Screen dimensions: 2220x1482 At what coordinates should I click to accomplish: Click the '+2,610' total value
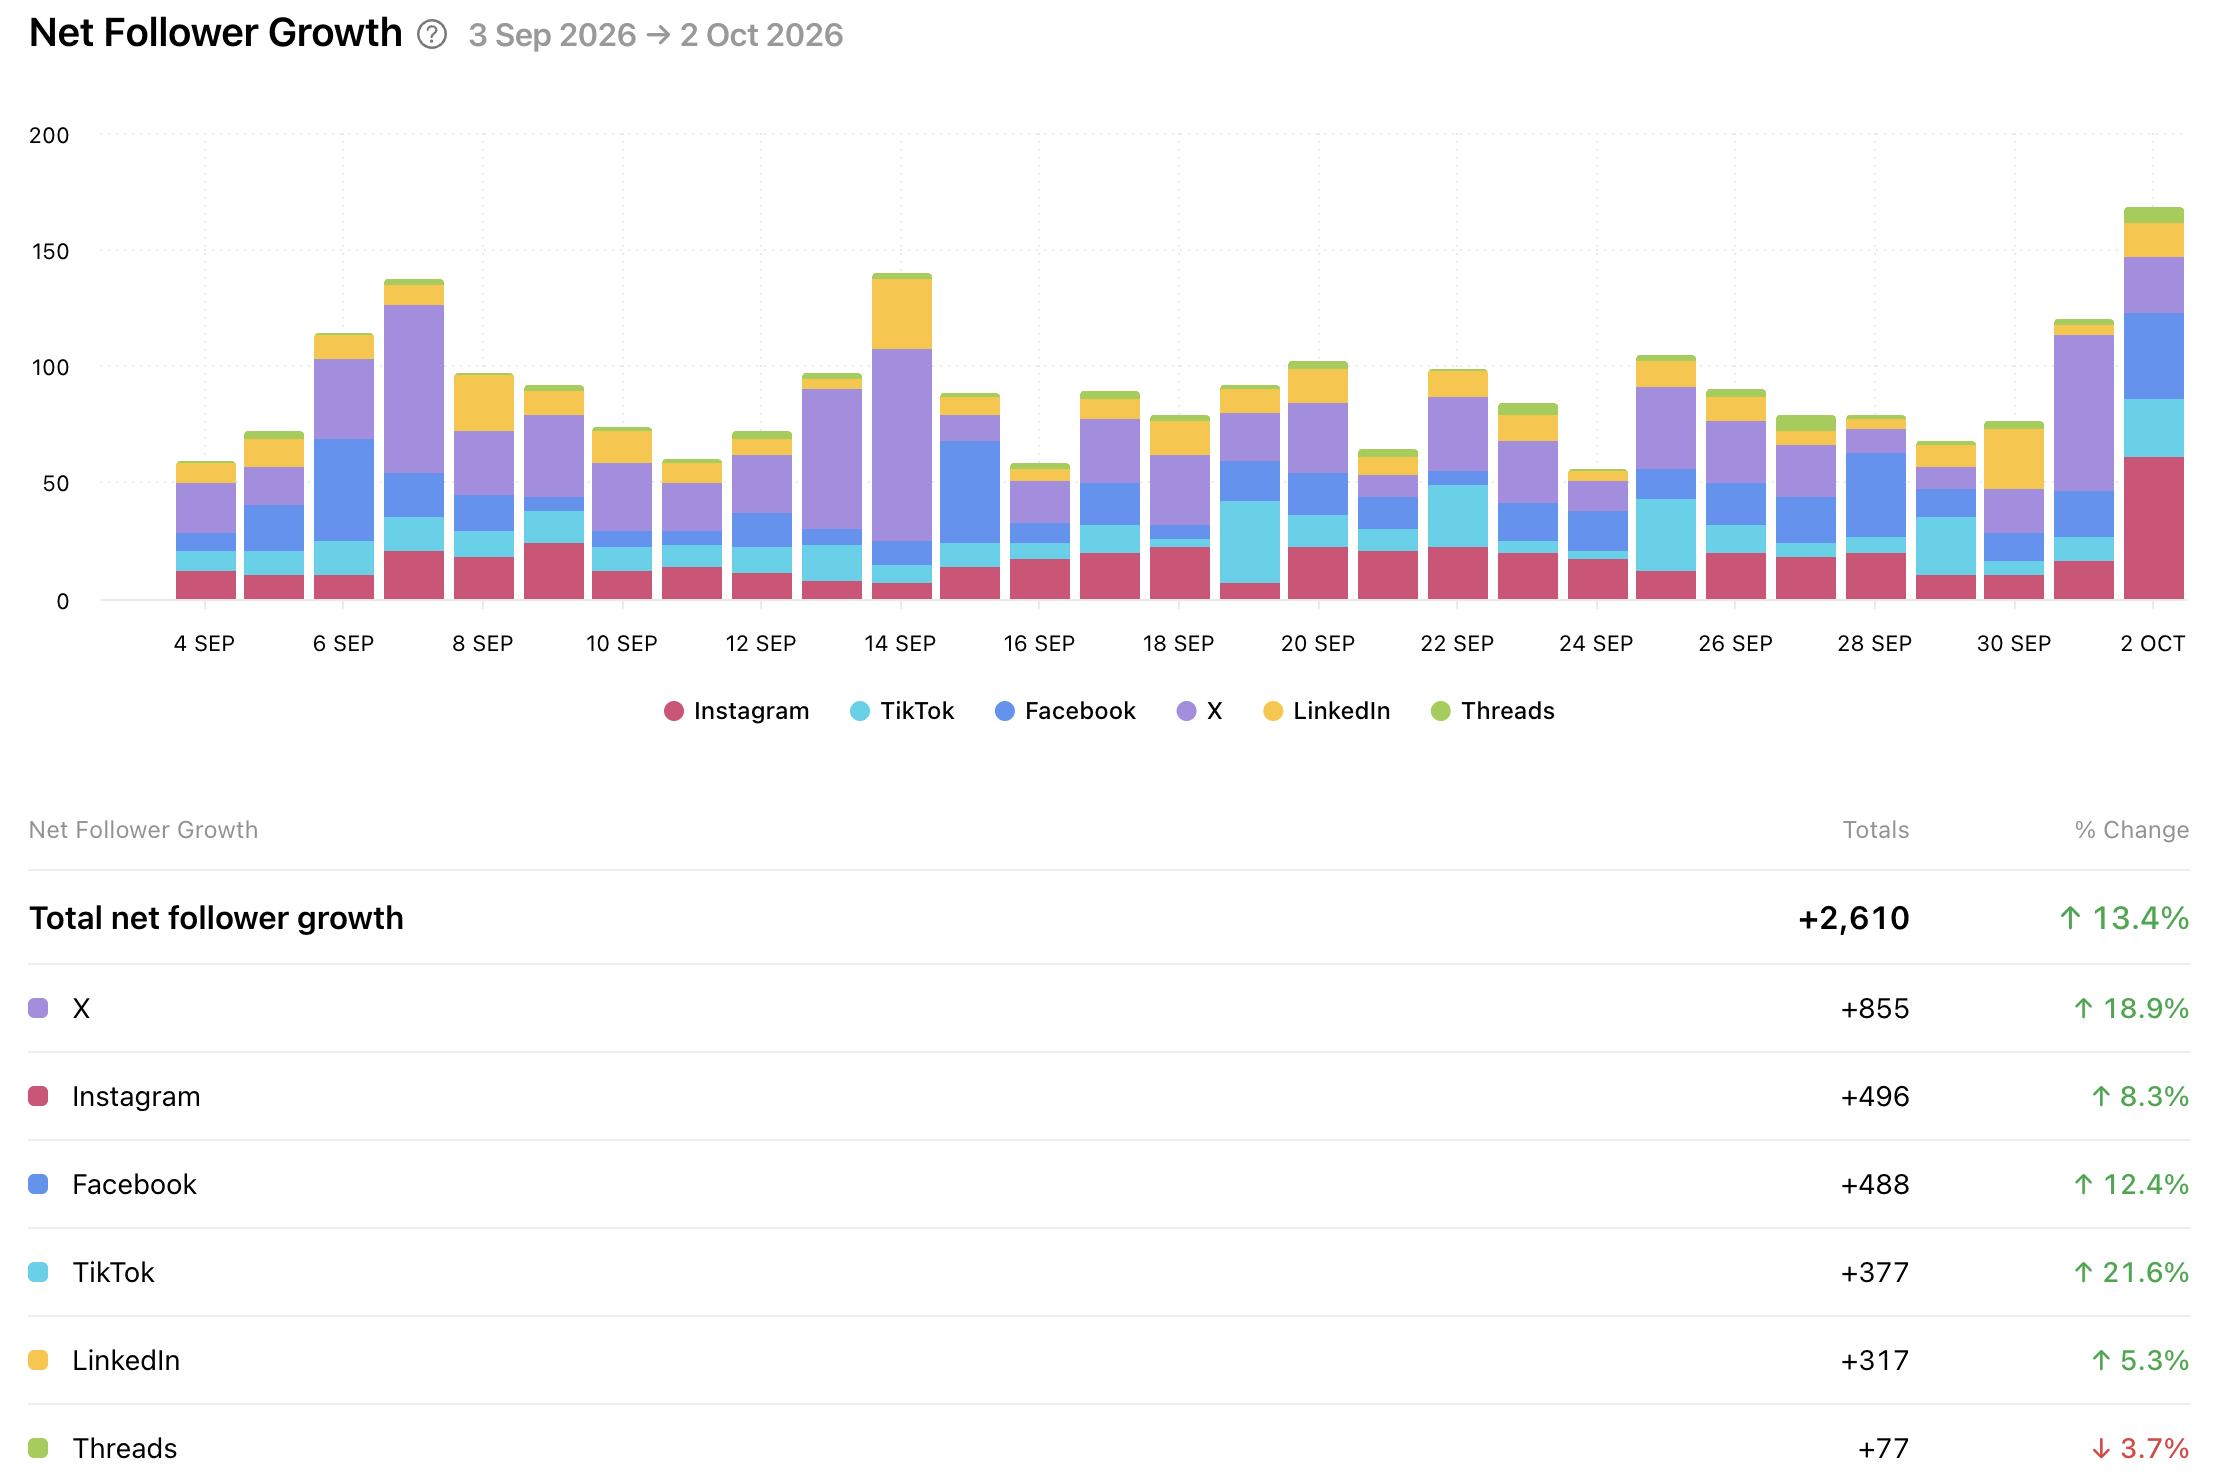click(x=1854, y=918)
